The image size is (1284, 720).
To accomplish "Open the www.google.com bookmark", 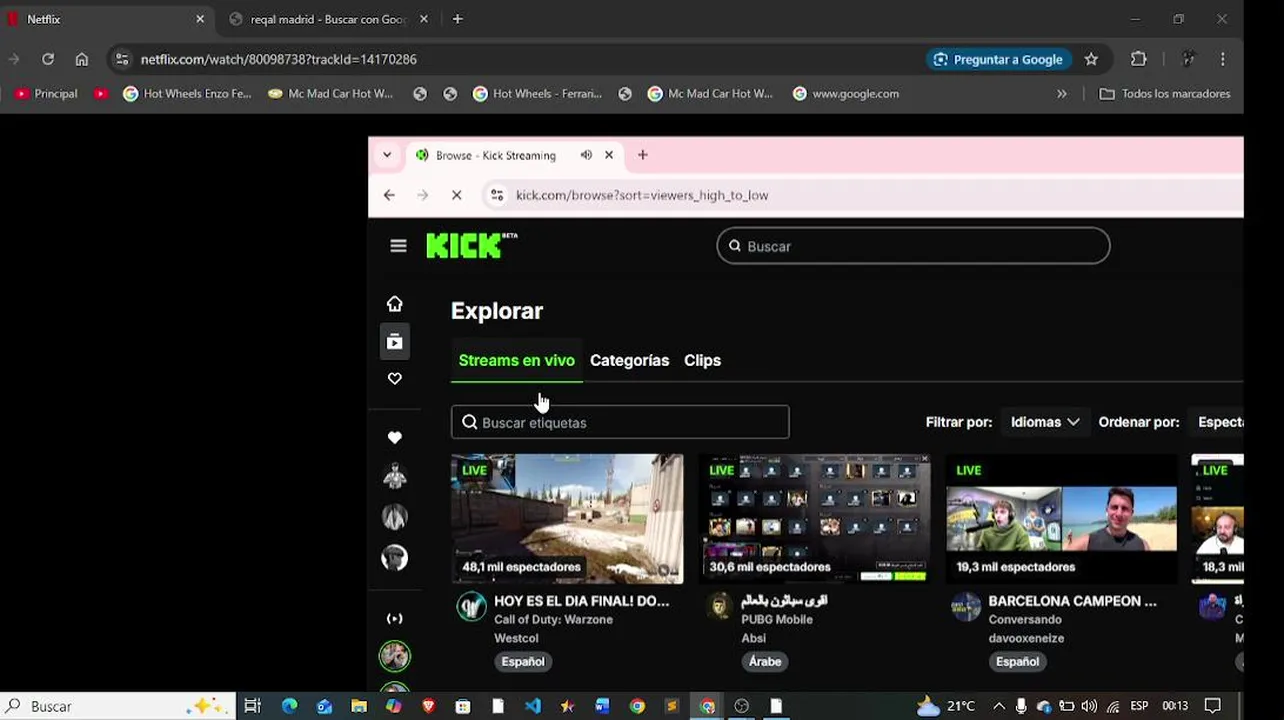I will [845, 93].
